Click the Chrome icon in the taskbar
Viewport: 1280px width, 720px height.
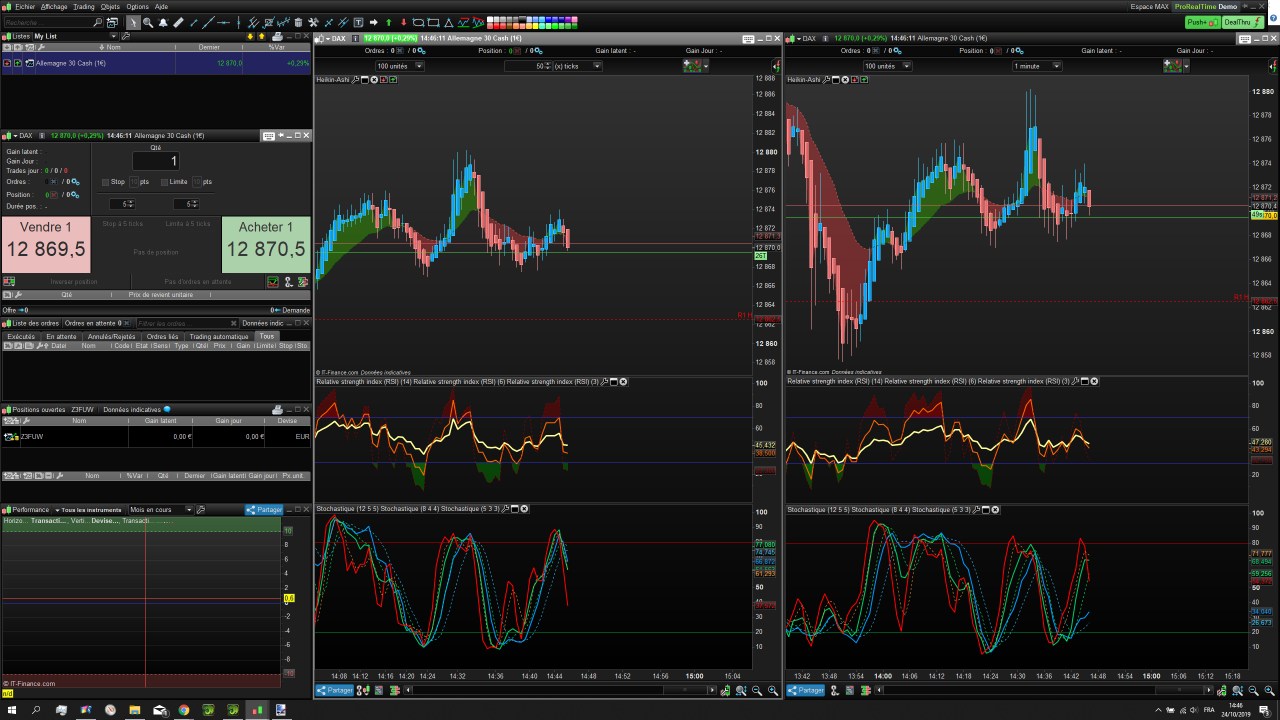point(183,710)
